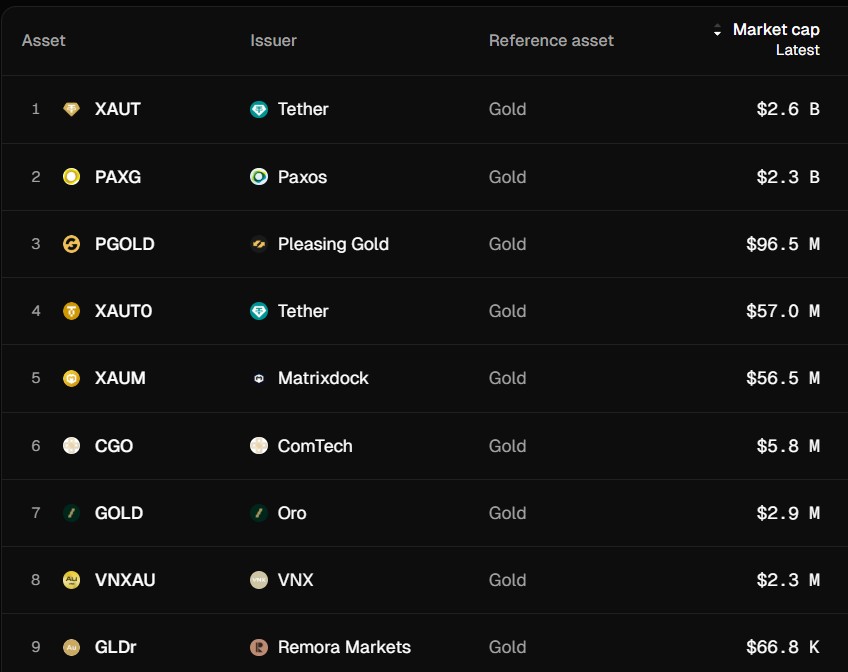Image resolution: width=848 pixels, height=672 pixels.
Task: Click the Remora Markets issuer logo
Action: pyautogui.click(x=259, y=647)
